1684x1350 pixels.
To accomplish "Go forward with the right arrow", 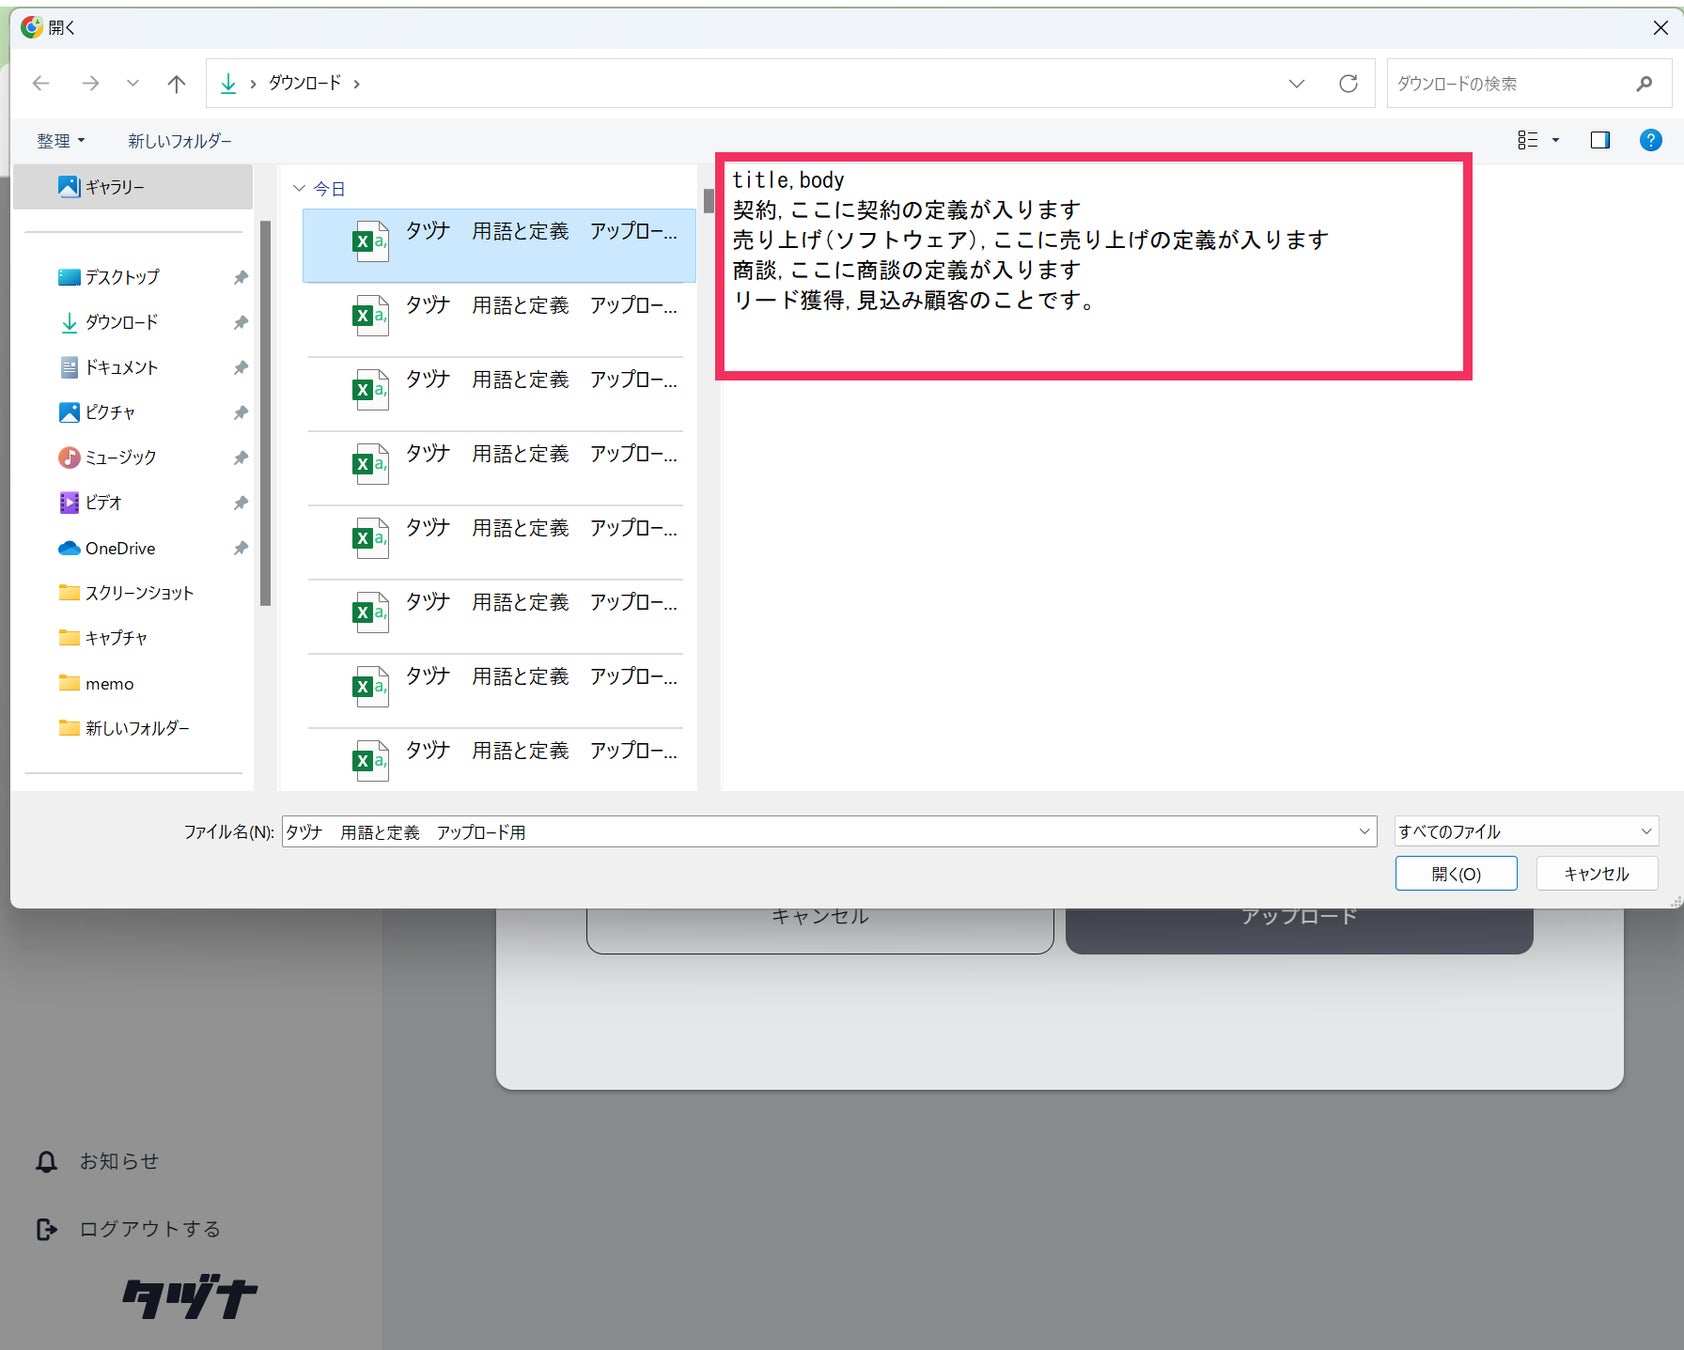I will [x=90, y=83].
